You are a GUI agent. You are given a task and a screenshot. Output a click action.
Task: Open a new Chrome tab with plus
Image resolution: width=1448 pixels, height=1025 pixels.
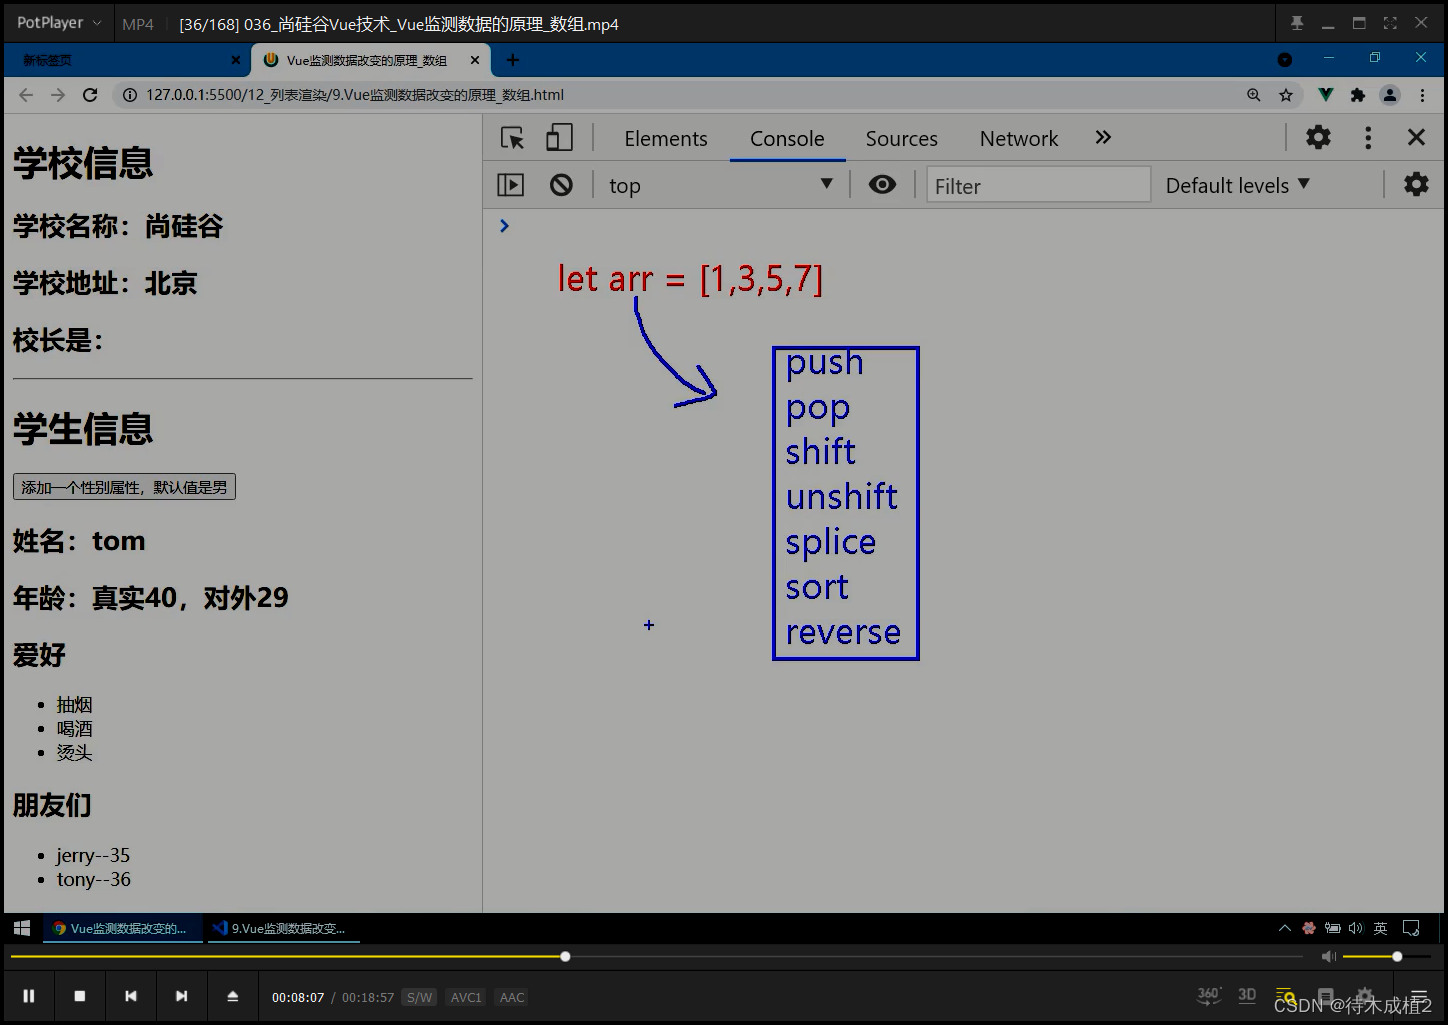point(513,60)
